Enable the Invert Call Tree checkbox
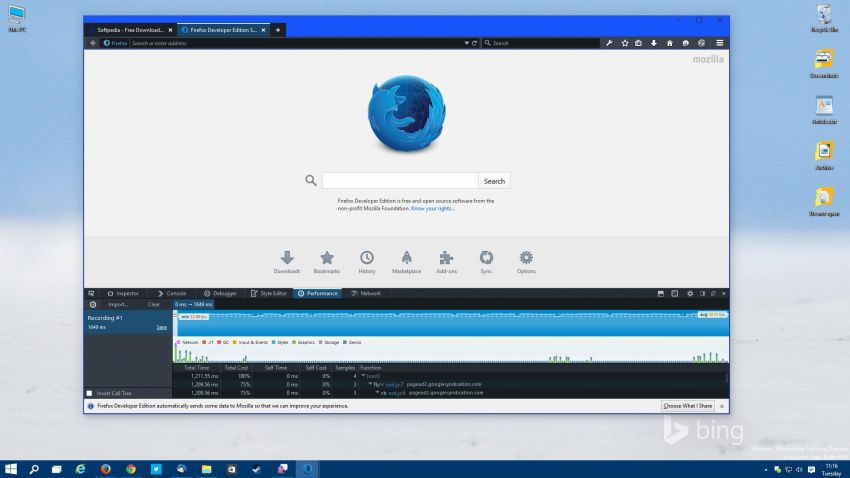 (x=89, y=393)
